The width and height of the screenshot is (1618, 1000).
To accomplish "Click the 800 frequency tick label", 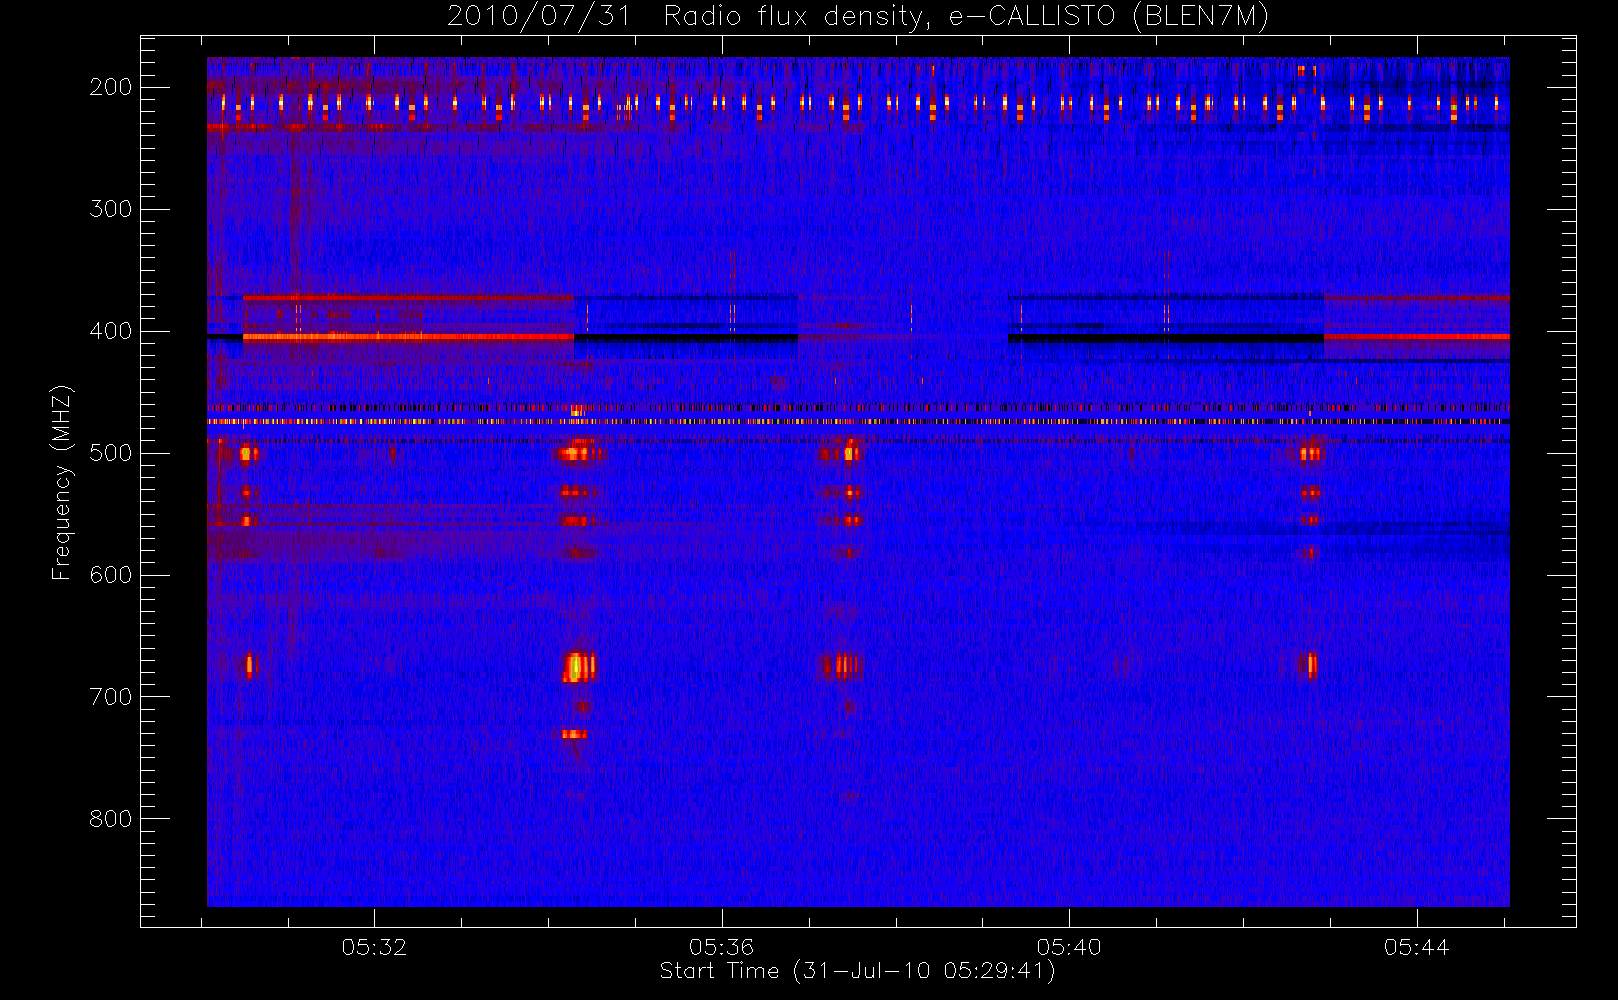I will coord(111,819).
